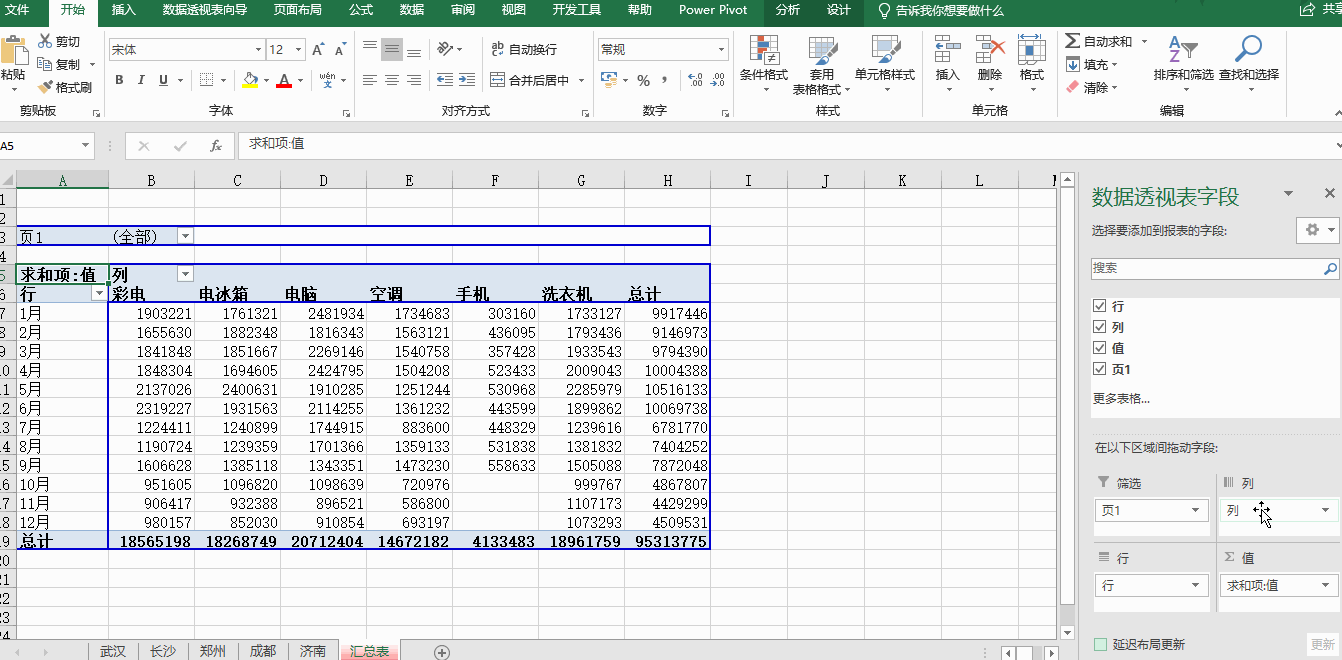The width and height of the screenshot is (1342, 660).
Task: Switch to the 分析 (Analyze) ribbon tab
Action: coord(788,10)
